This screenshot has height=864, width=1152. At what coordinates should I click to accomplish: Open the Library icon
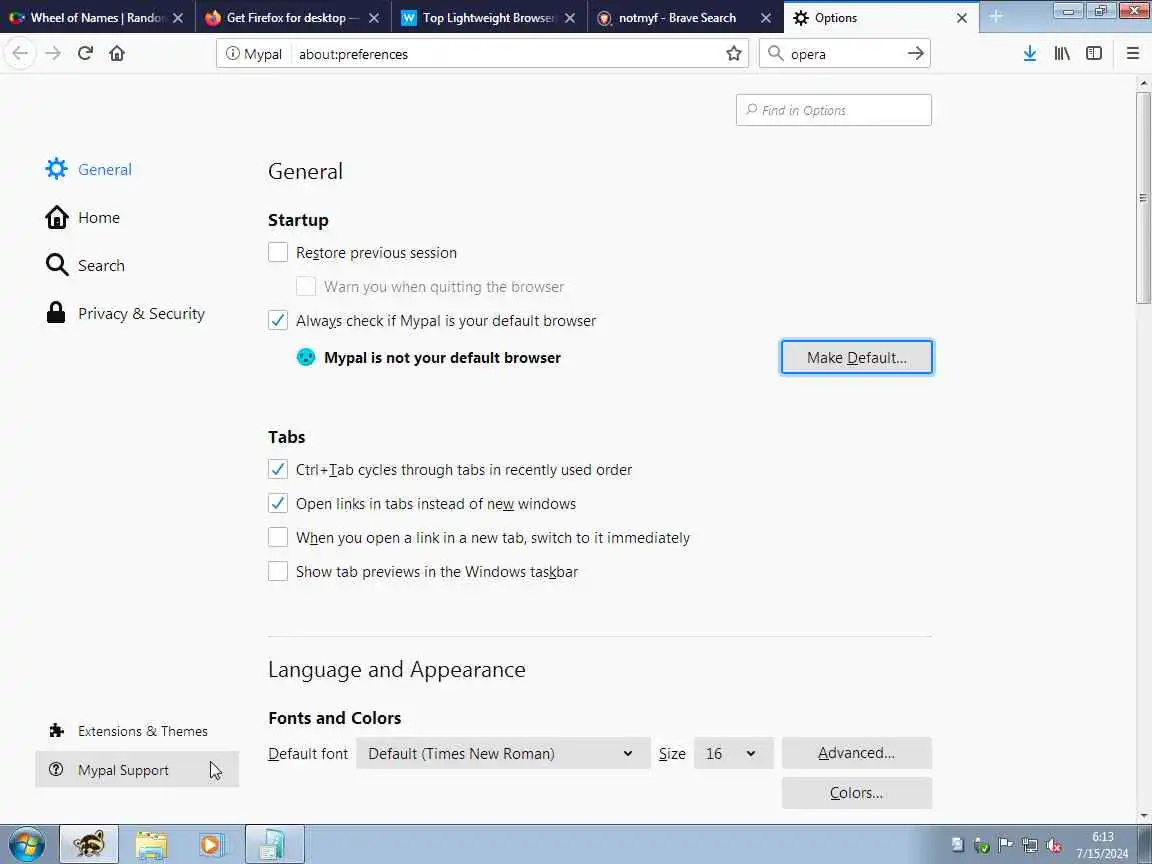coord(1062,54)
